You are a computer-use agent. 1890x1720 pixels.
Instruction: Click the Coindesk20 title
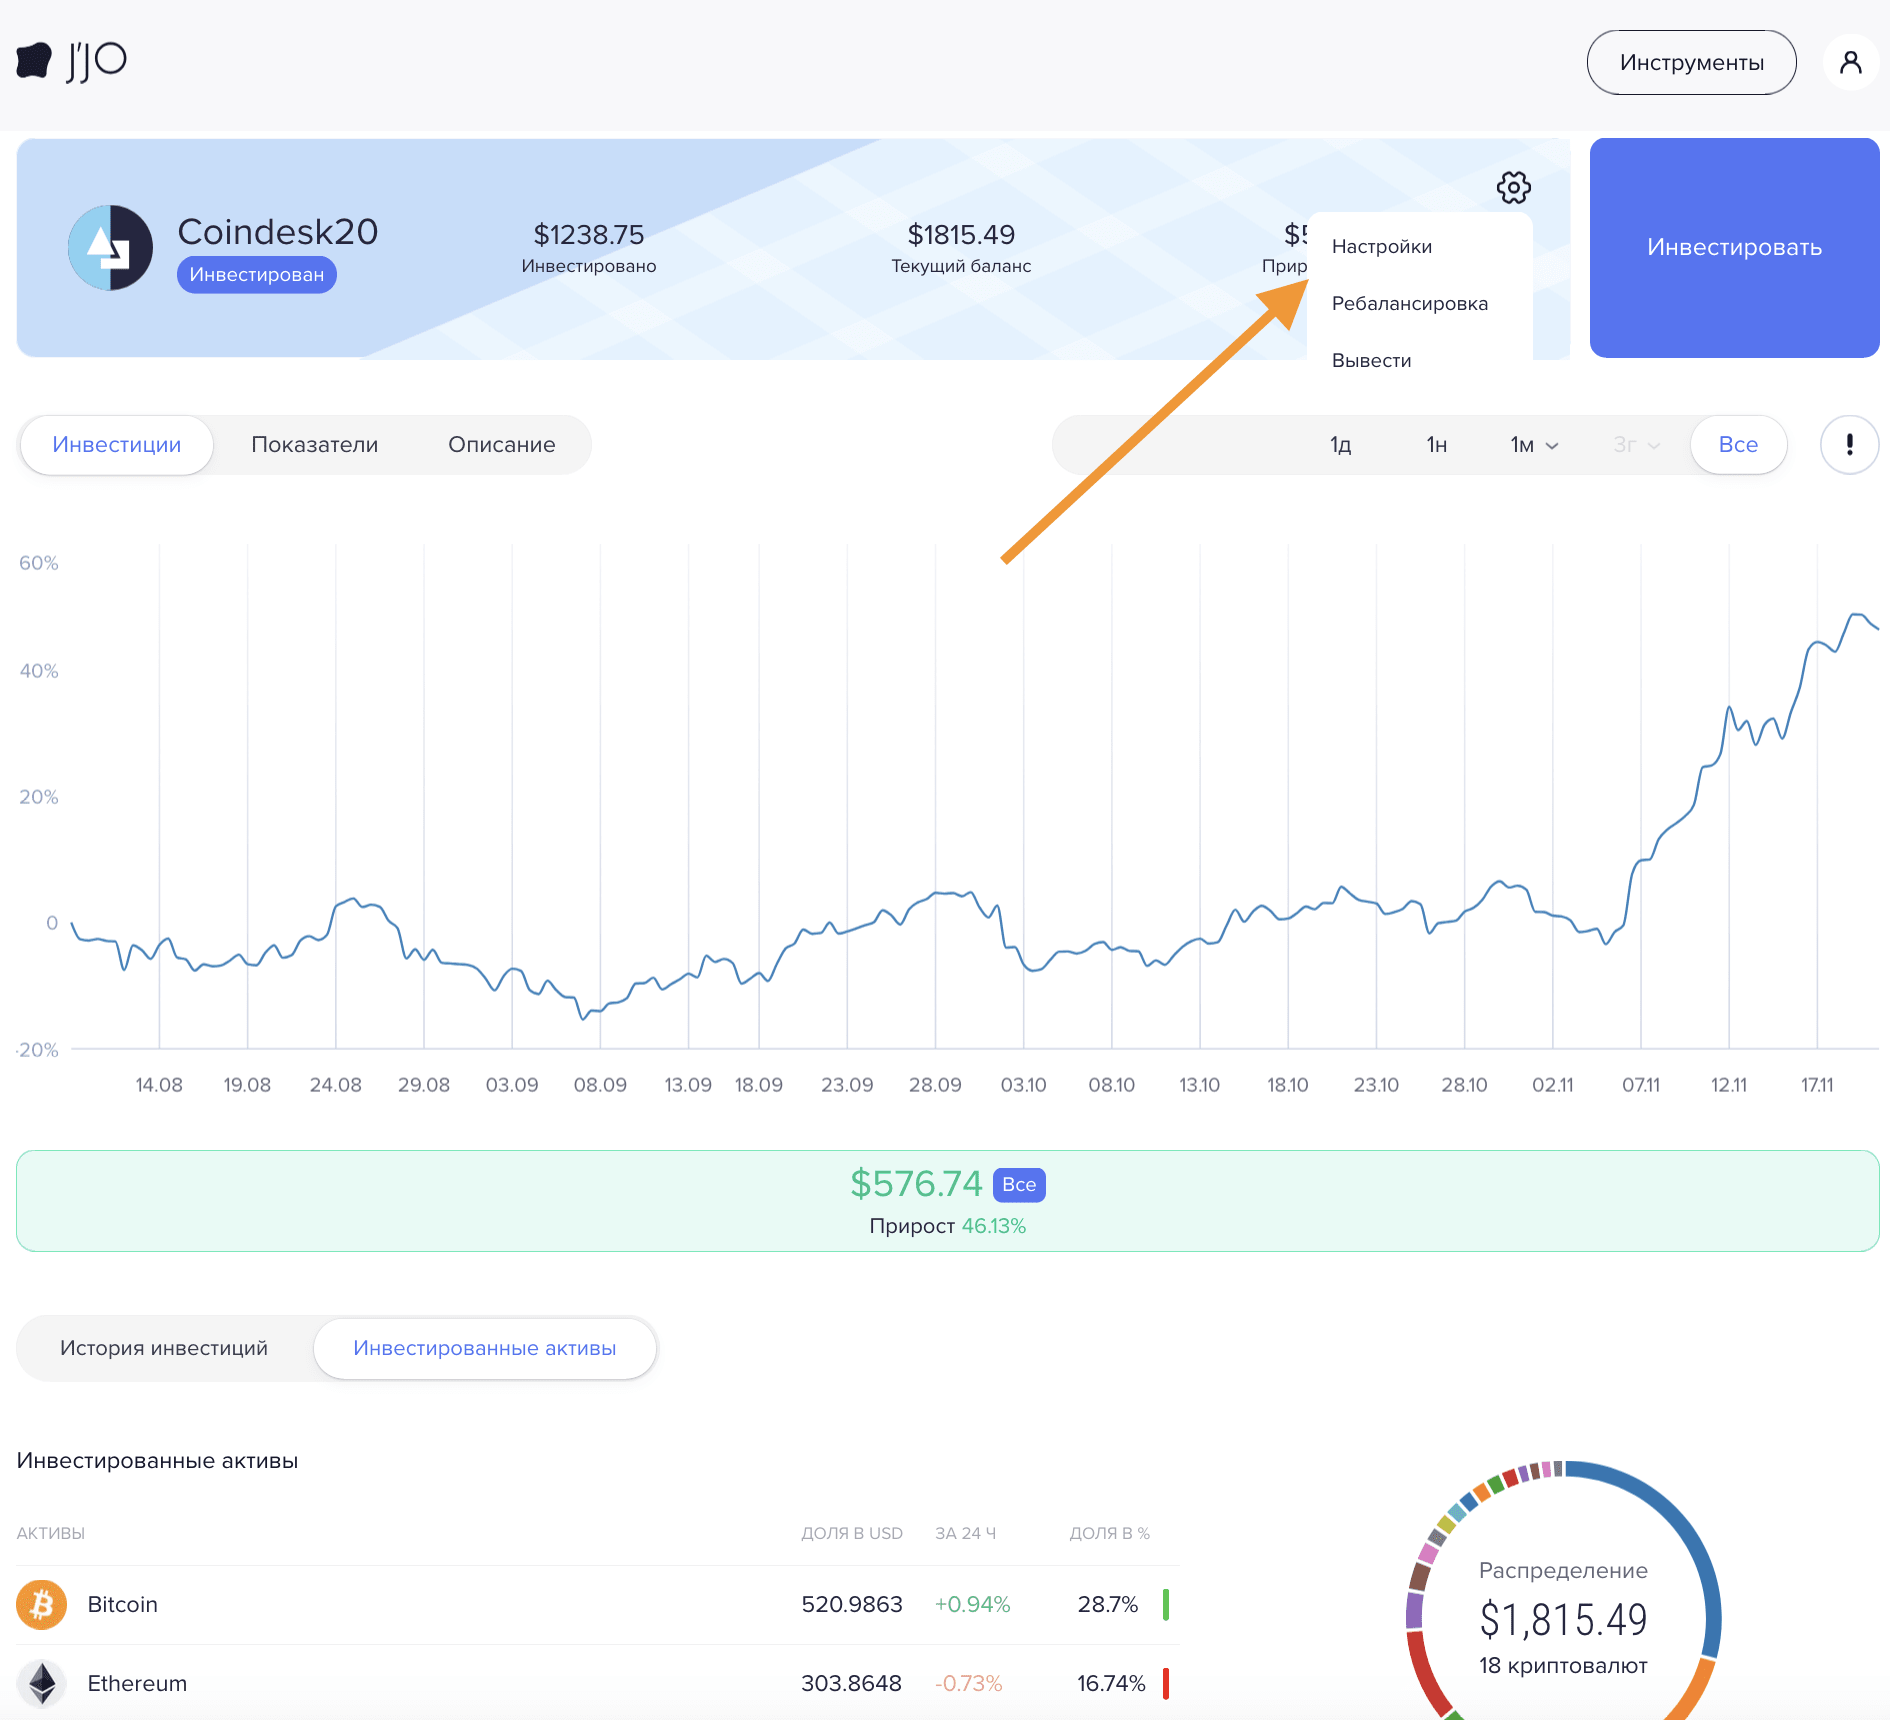(277, 231)
